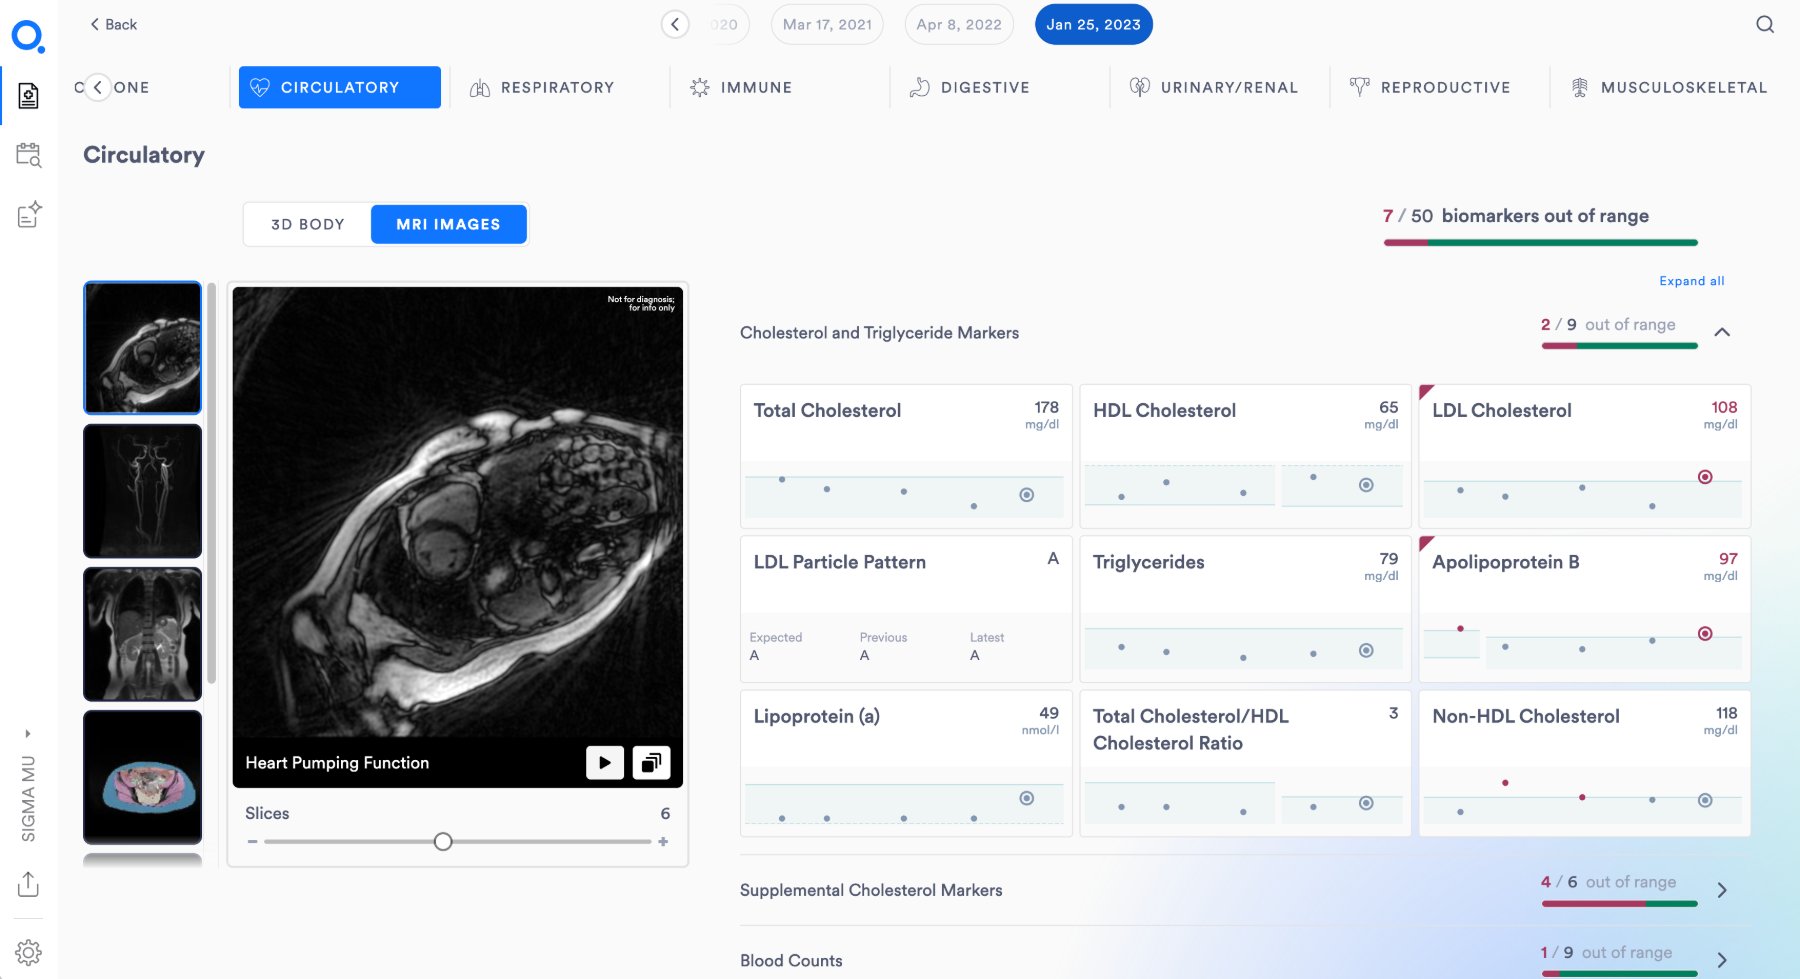Select the vessel angiography thumbnail
The image size is (1800, 979).
(143, 491)
